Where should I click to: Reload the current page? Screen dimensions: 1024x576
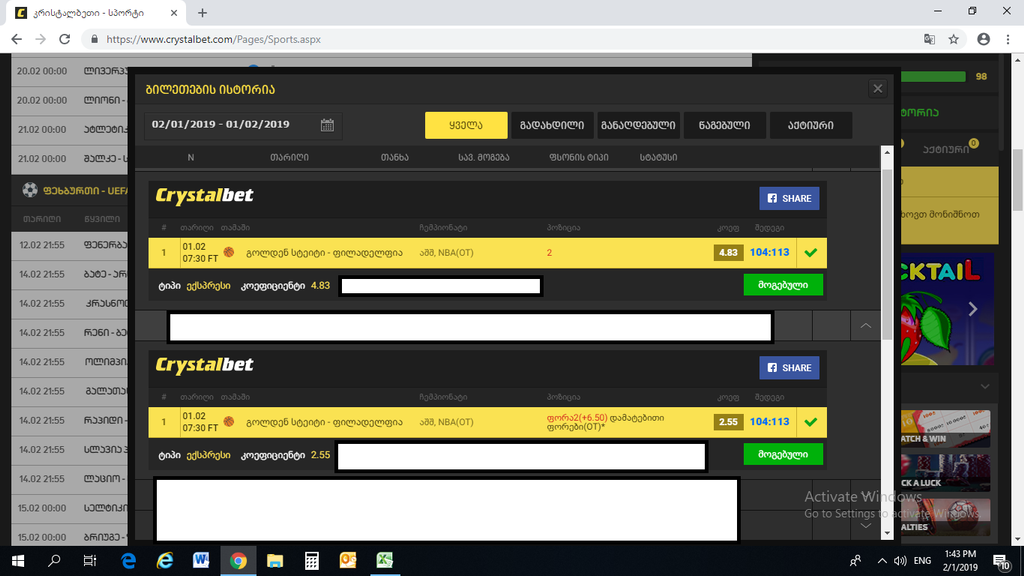coord(65,39)
